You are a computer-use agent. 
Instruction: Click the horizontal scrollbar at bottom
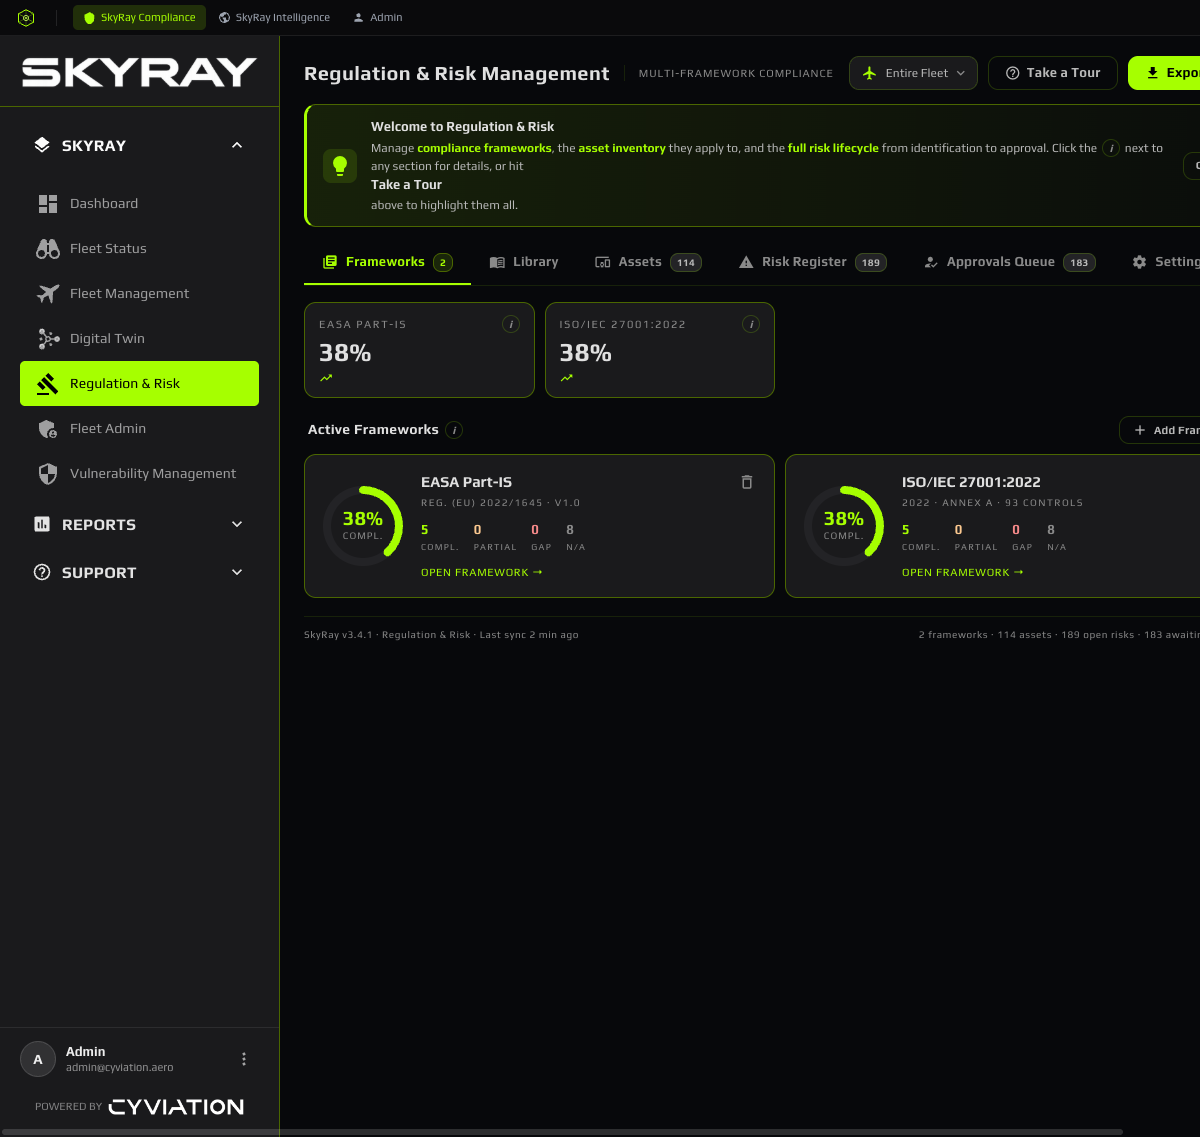click(562, 1132)
